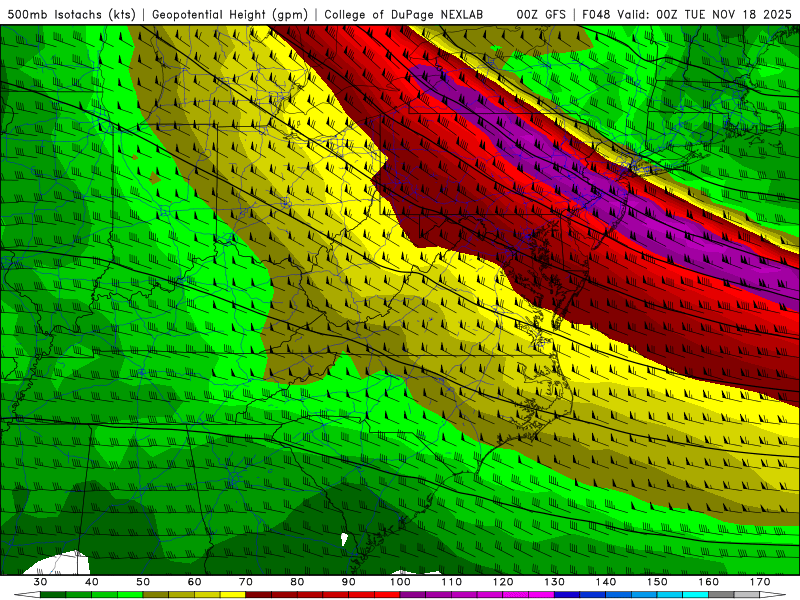Click the '100' label on the color scale
This screenshot has width=800, height=600.
point(401,582)
